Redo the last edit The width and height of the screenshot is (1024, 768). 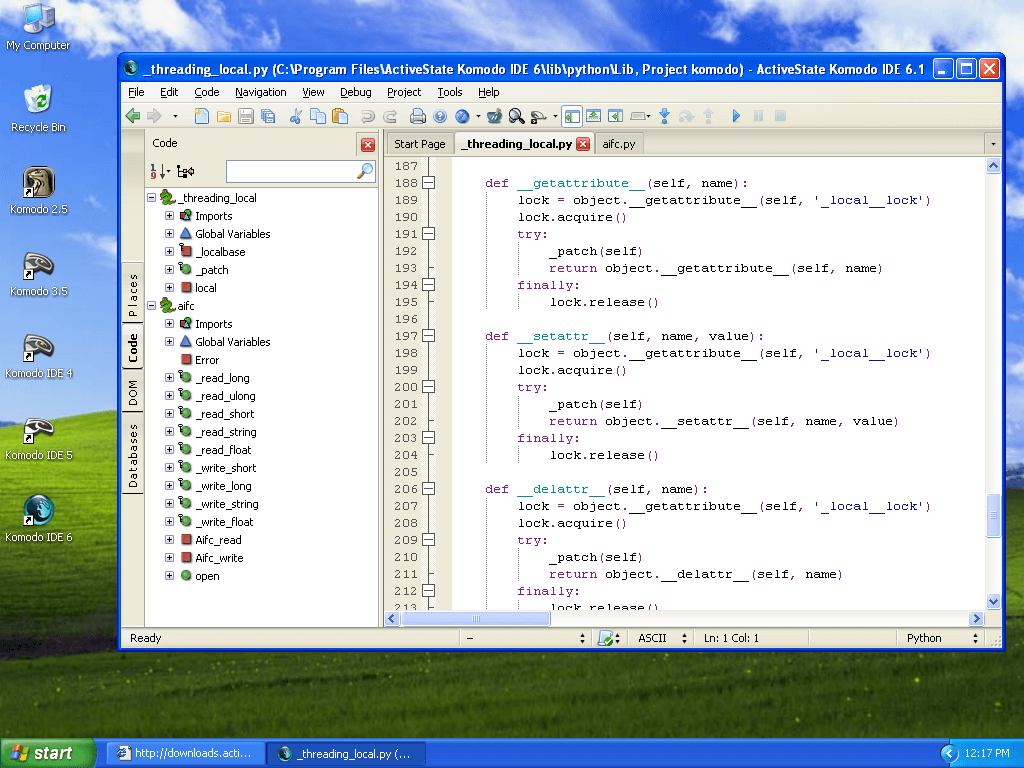point(390,116)
